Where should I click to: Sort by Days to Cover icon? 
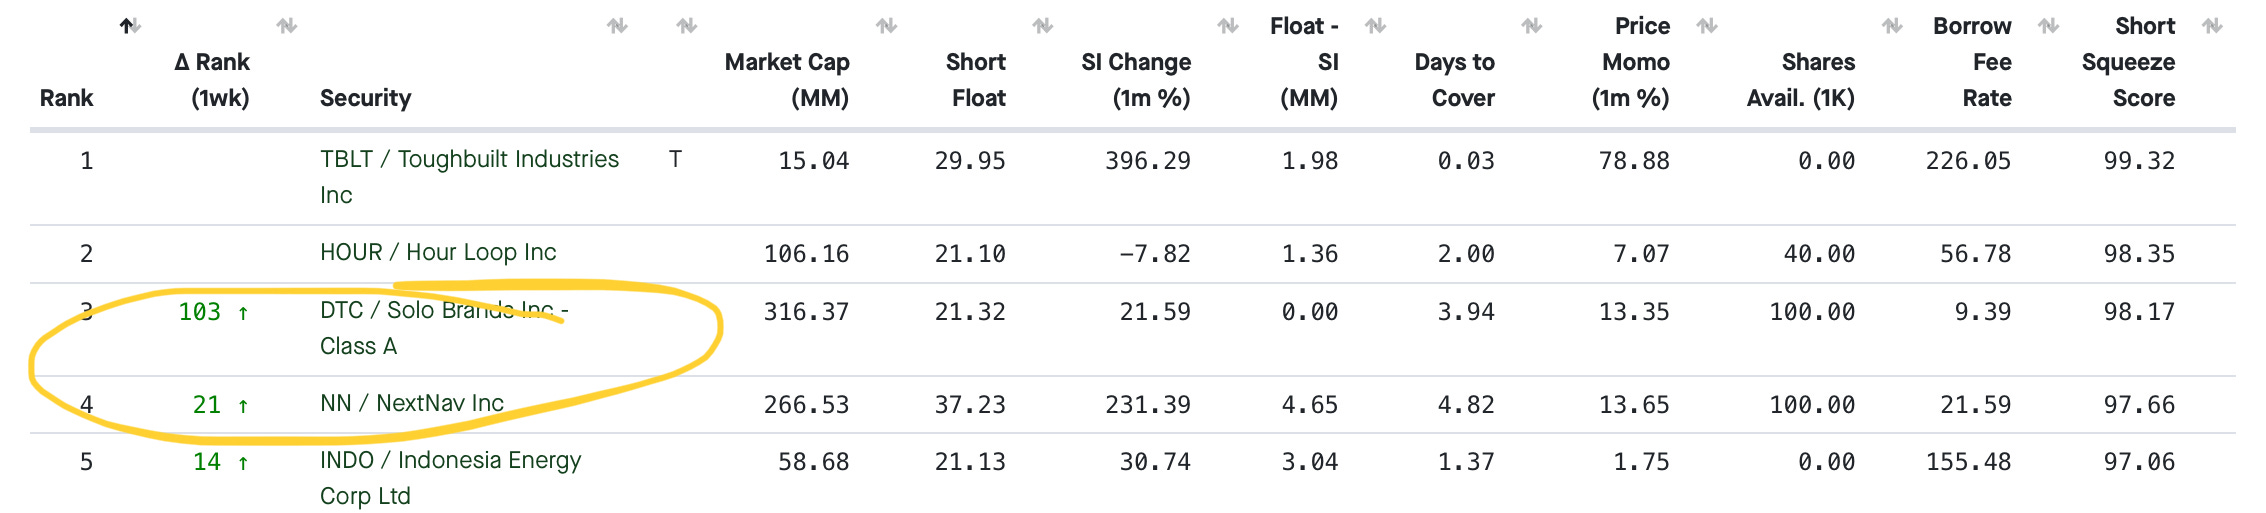point(1532,26)
